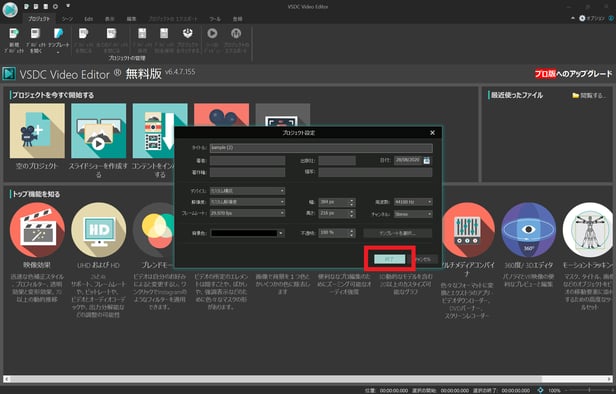Click the zoom slider in status bar
This screenshot has height=394, width=616.
[589, 390]
